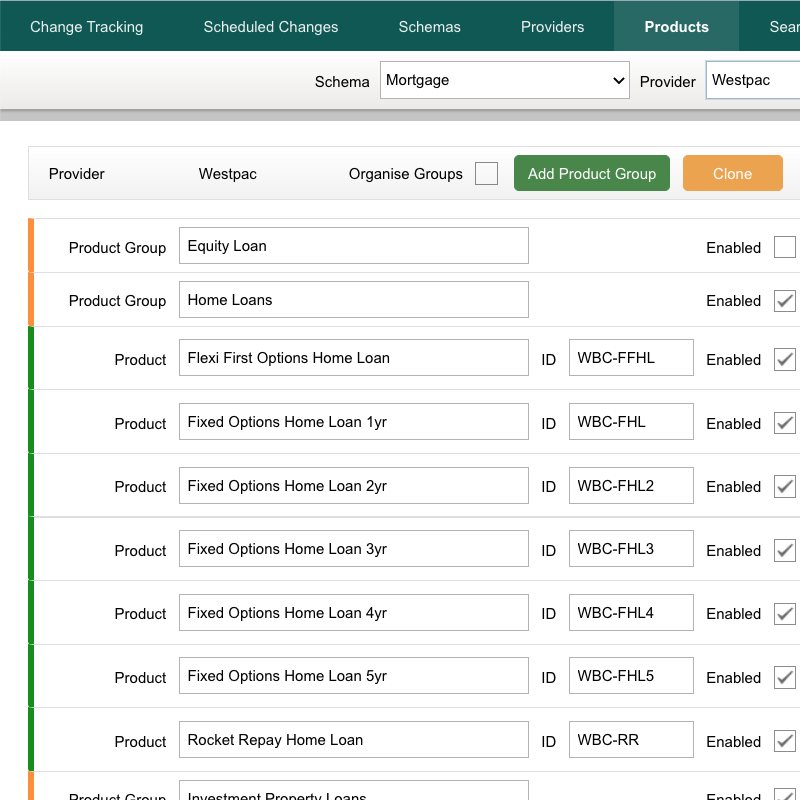The width and height of the screenshot is (800, 800).
Task: Go to the Providers tab
Action: 552,27
